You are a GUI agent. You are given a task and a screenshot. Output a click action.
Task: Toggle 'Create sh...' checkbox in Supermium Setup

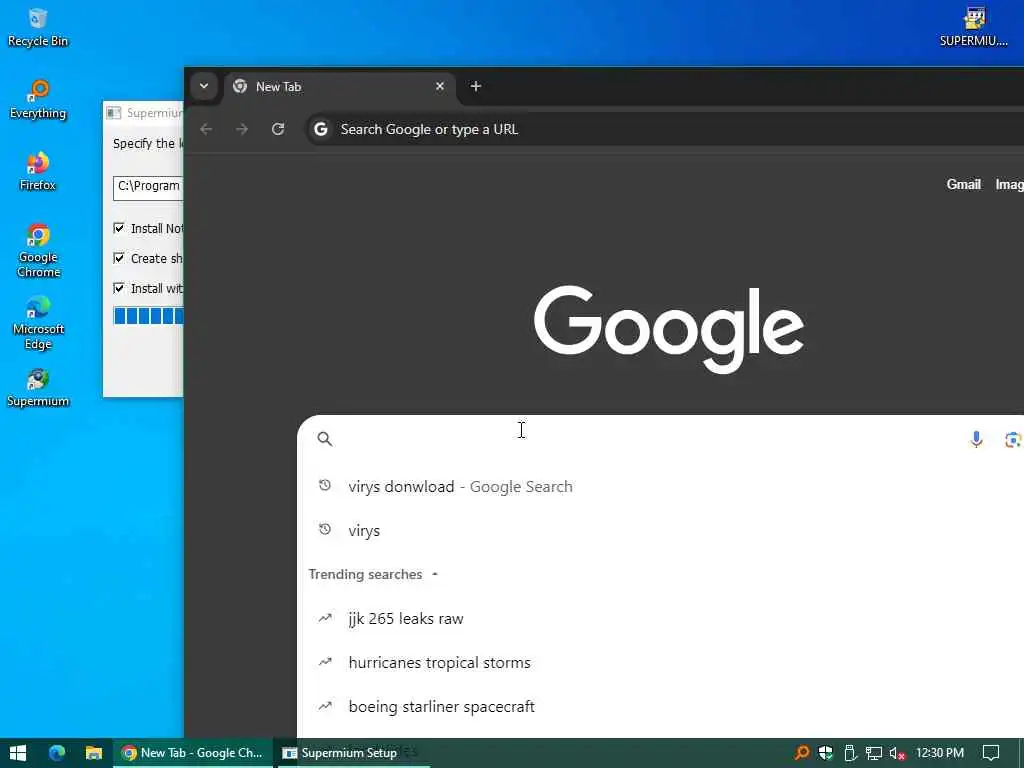coord(119,258)
